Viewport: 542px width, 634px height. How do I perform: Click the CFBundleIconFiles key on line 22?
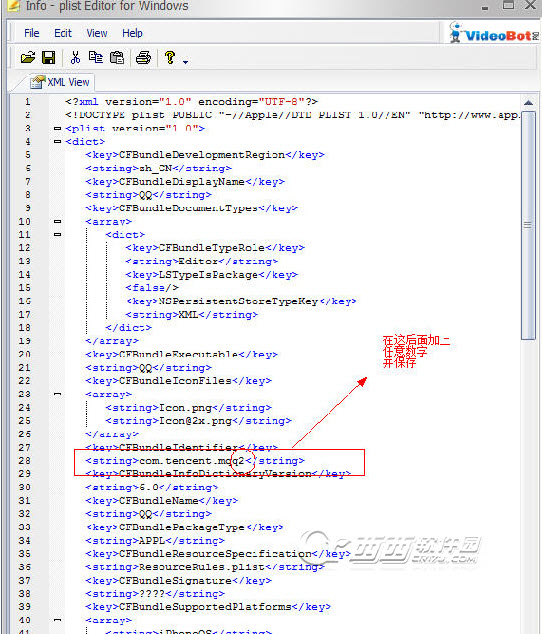point(178,381)
